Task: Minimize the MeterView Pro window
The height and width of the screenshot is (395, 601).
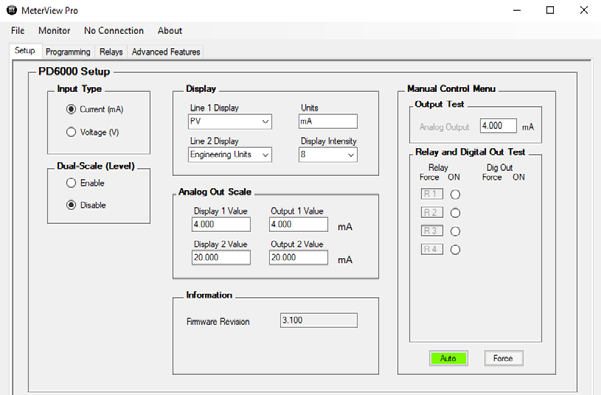Action: pos(517,10)
